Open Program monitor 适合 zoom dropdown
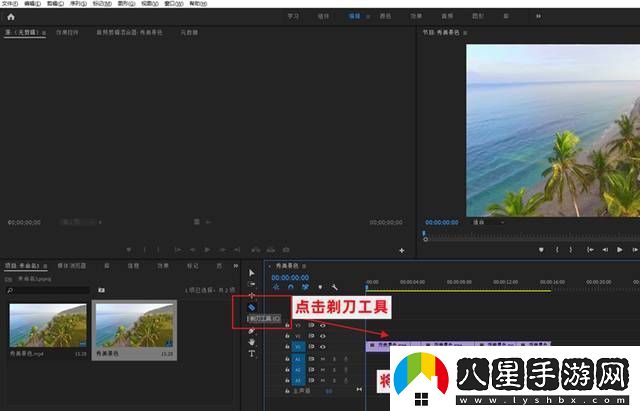 489,222
